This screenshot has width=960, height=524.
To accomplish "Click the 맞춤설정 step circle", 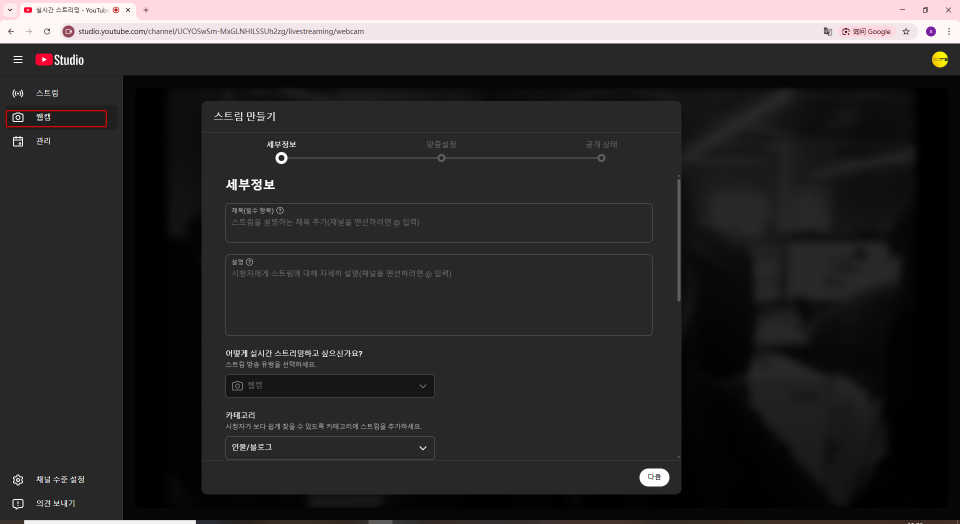I will click(x=441, y=158).
